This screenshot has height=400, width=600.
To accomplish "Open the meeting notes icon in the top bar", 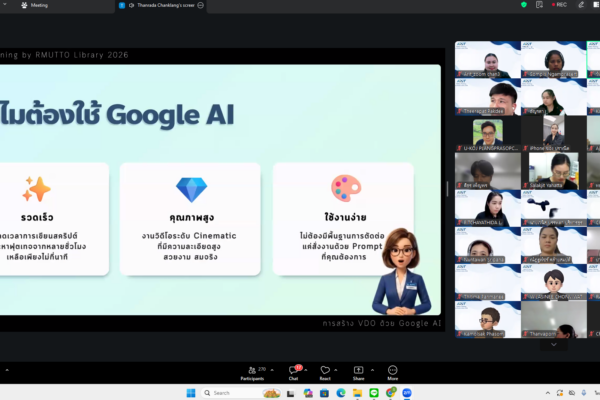I will pos(540,5).
